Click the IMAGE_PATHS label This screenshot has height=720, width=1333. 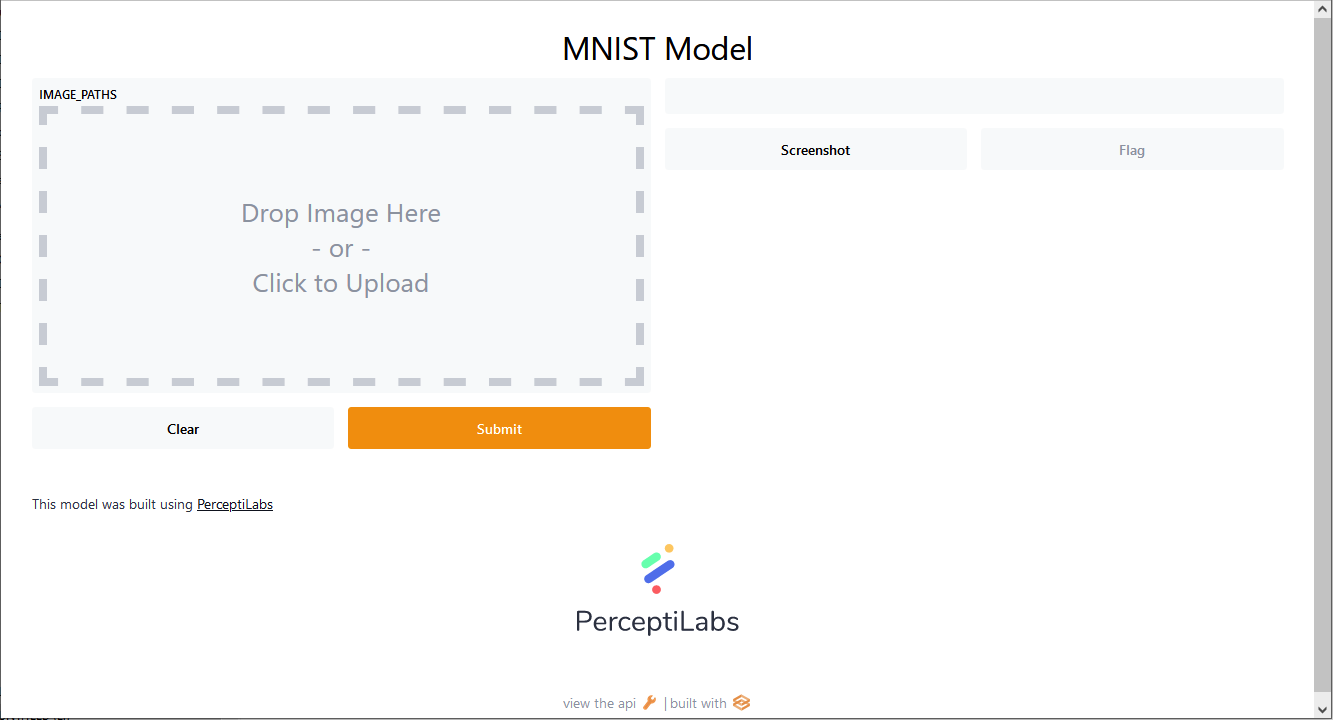(x=78, y=95)
